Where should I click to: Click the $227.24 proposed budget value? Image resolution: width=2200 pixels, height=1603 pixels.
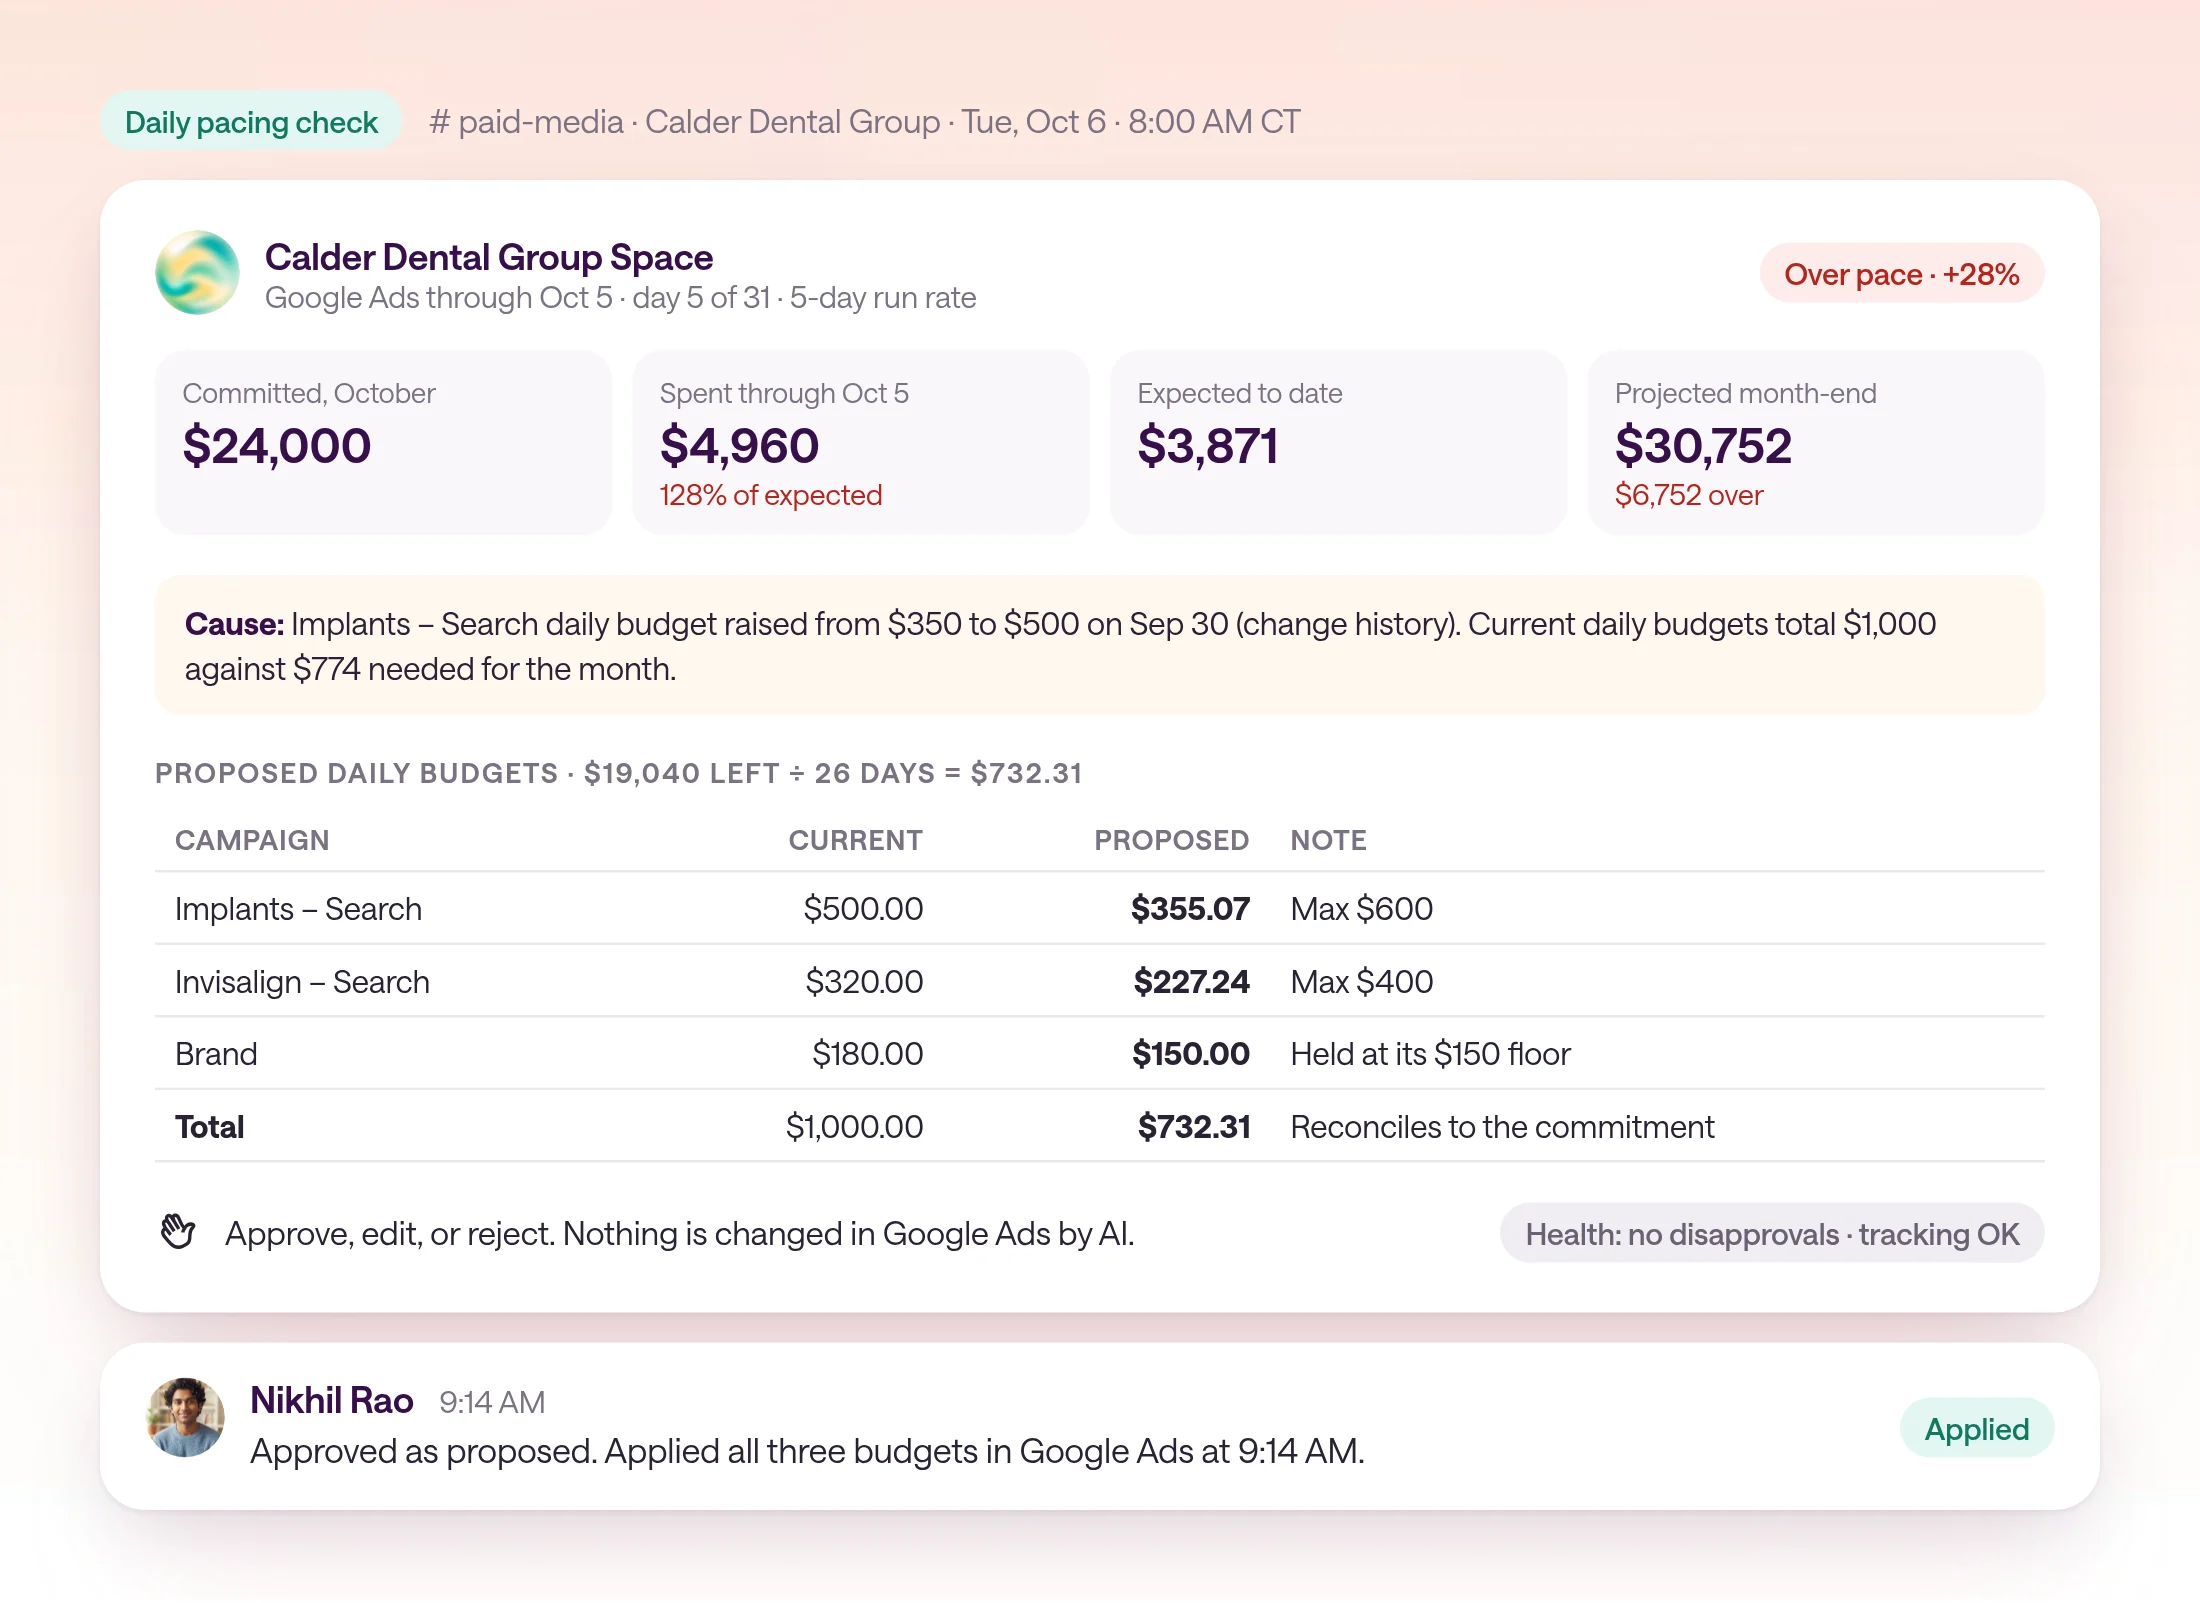point(1192,982)
